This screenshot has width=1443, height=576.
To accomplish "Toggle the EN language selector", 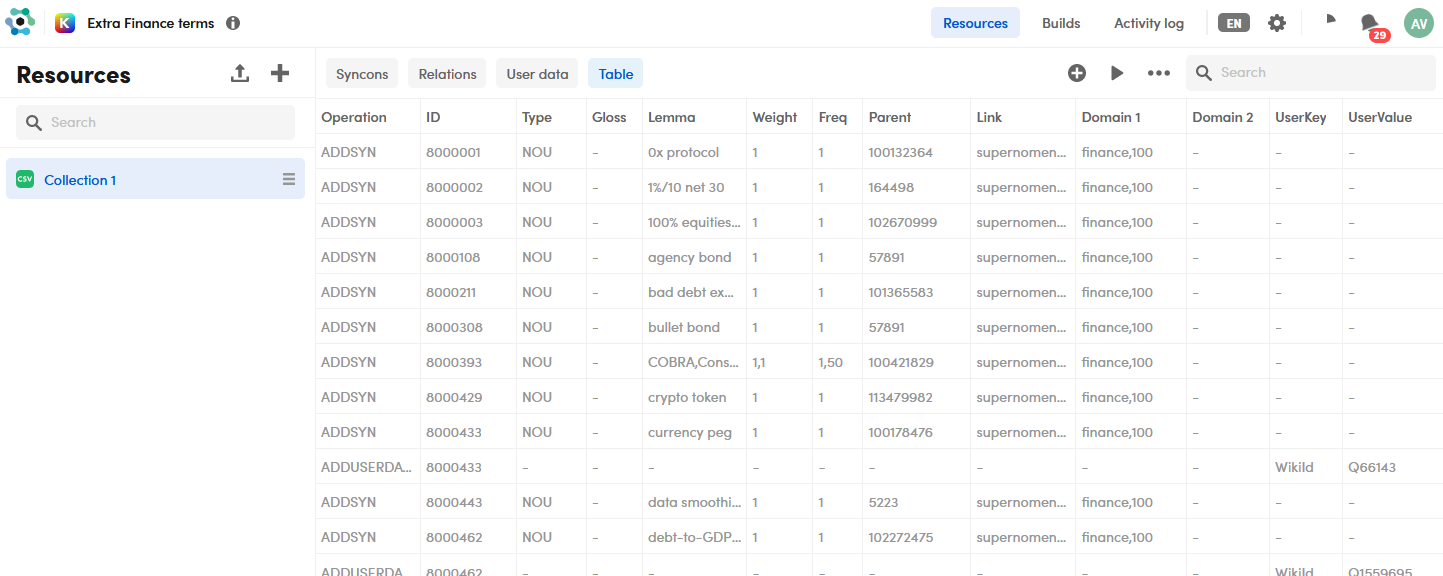I will [1234, 23].
